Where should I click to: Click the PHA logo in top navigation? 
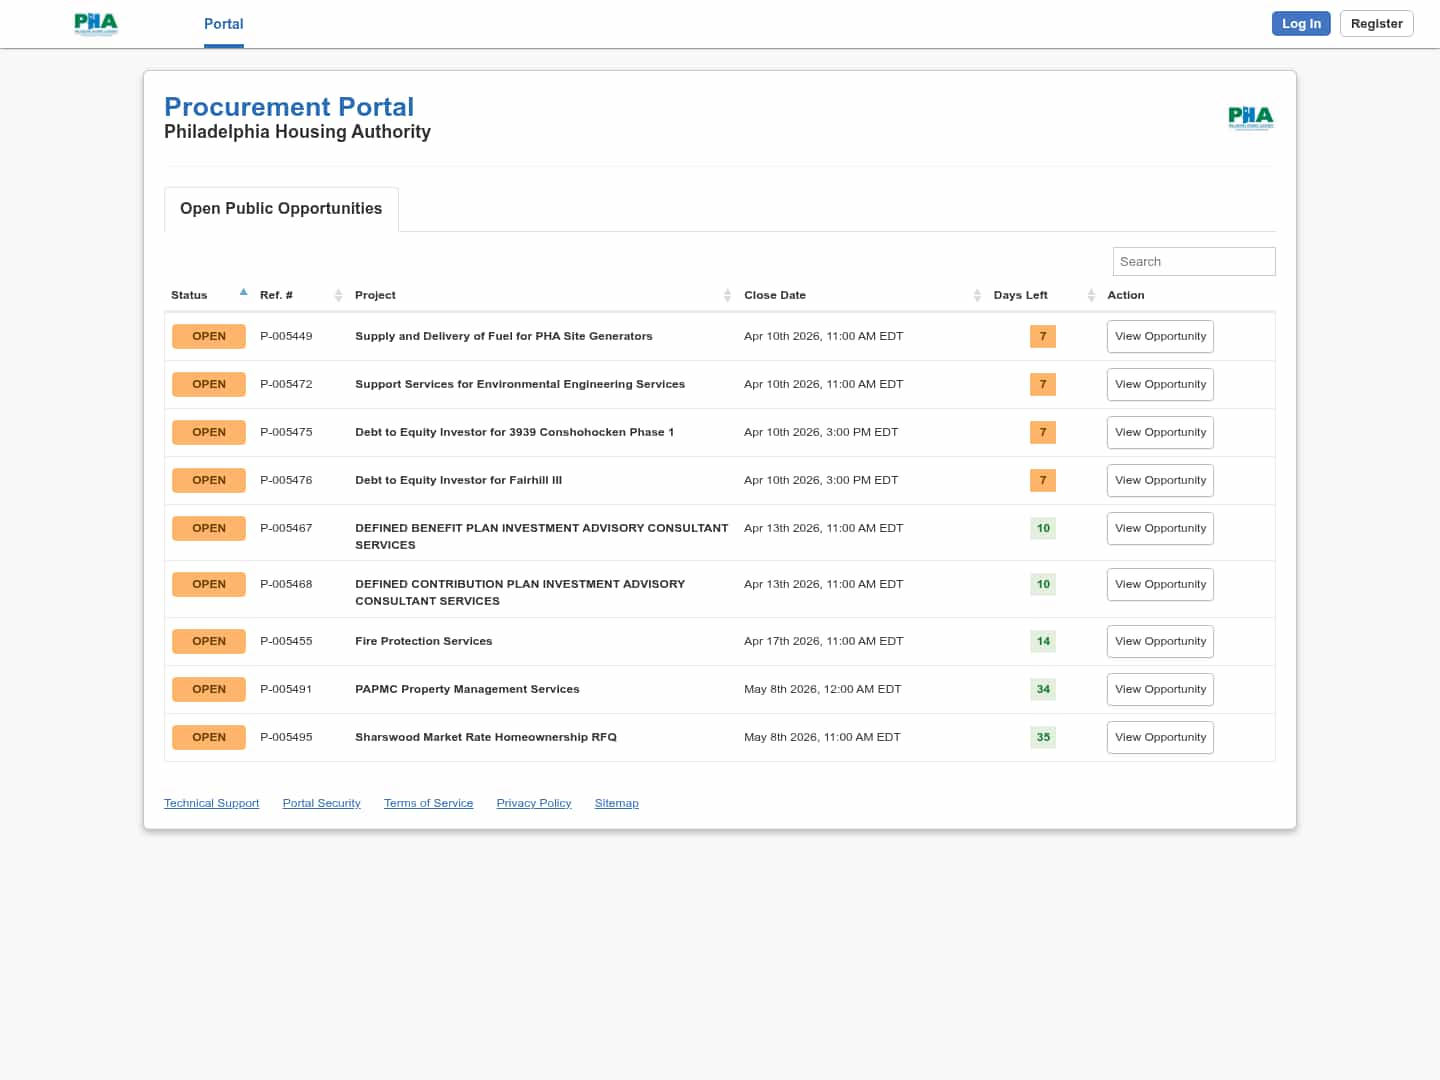click(96, 24)
